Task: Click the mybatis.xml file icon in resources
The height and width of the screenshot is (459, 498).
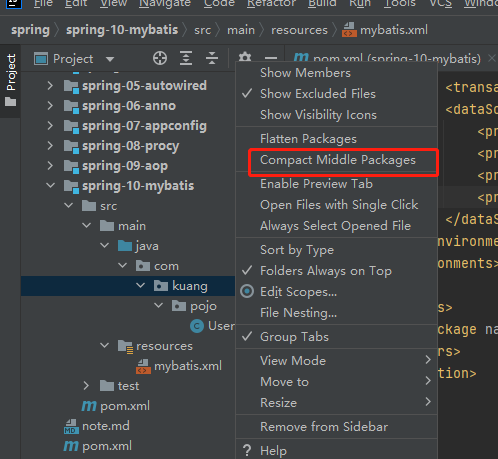Action: click(143, 366)
